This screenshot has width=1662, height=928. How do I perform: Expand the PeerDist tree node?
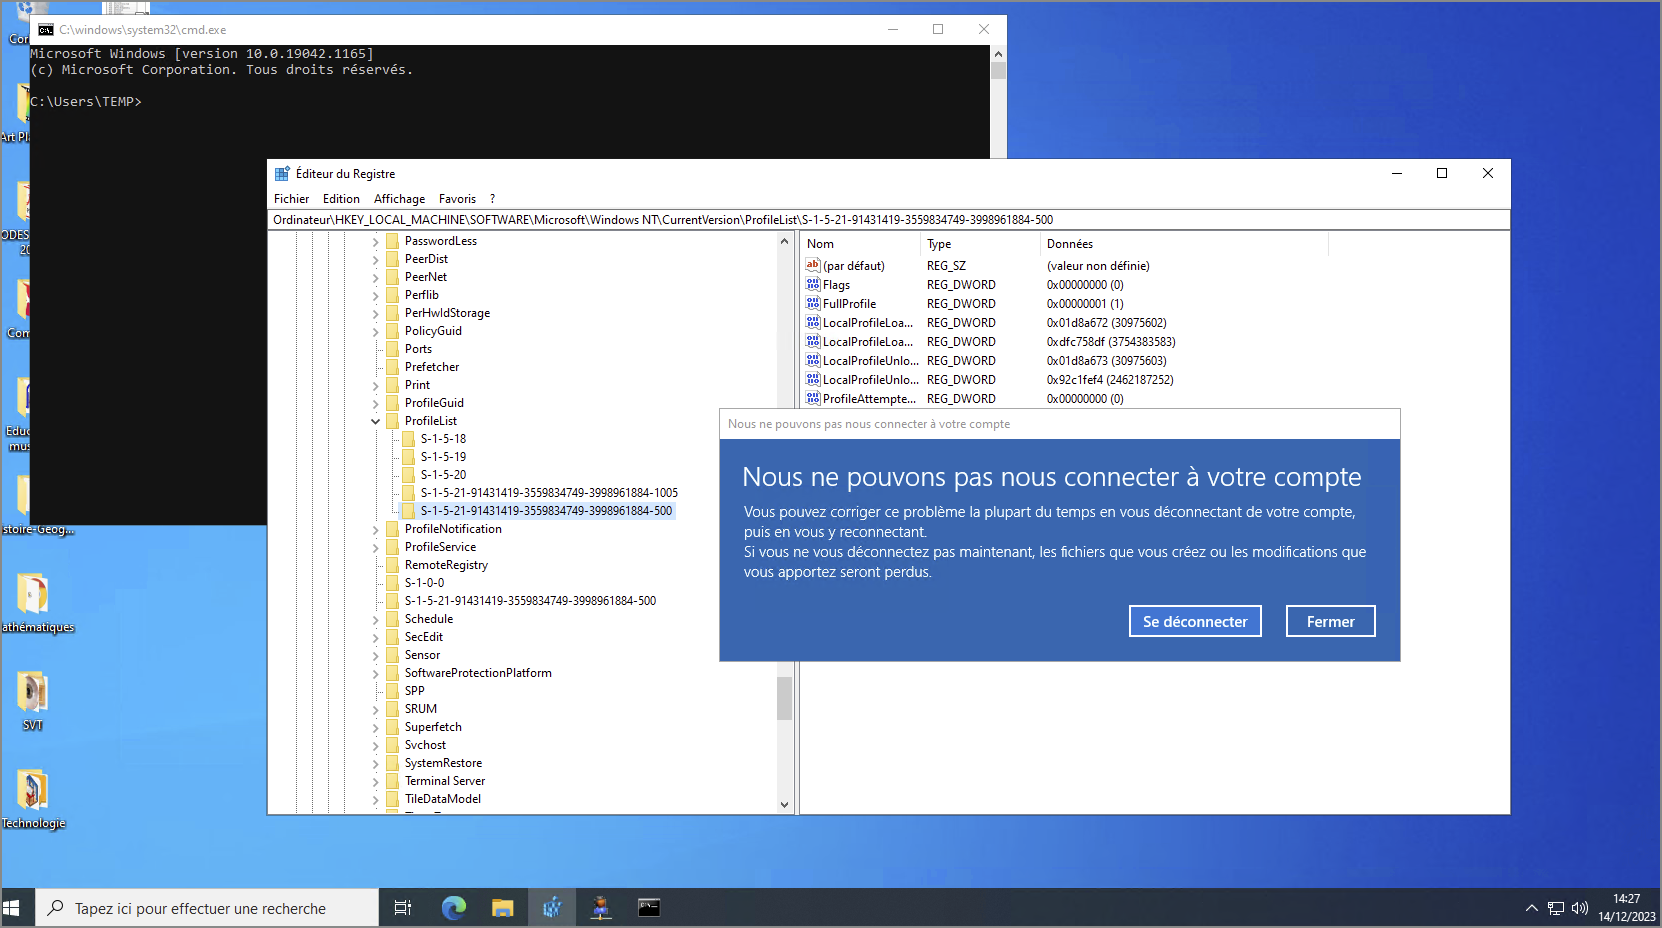click(376, 259)
